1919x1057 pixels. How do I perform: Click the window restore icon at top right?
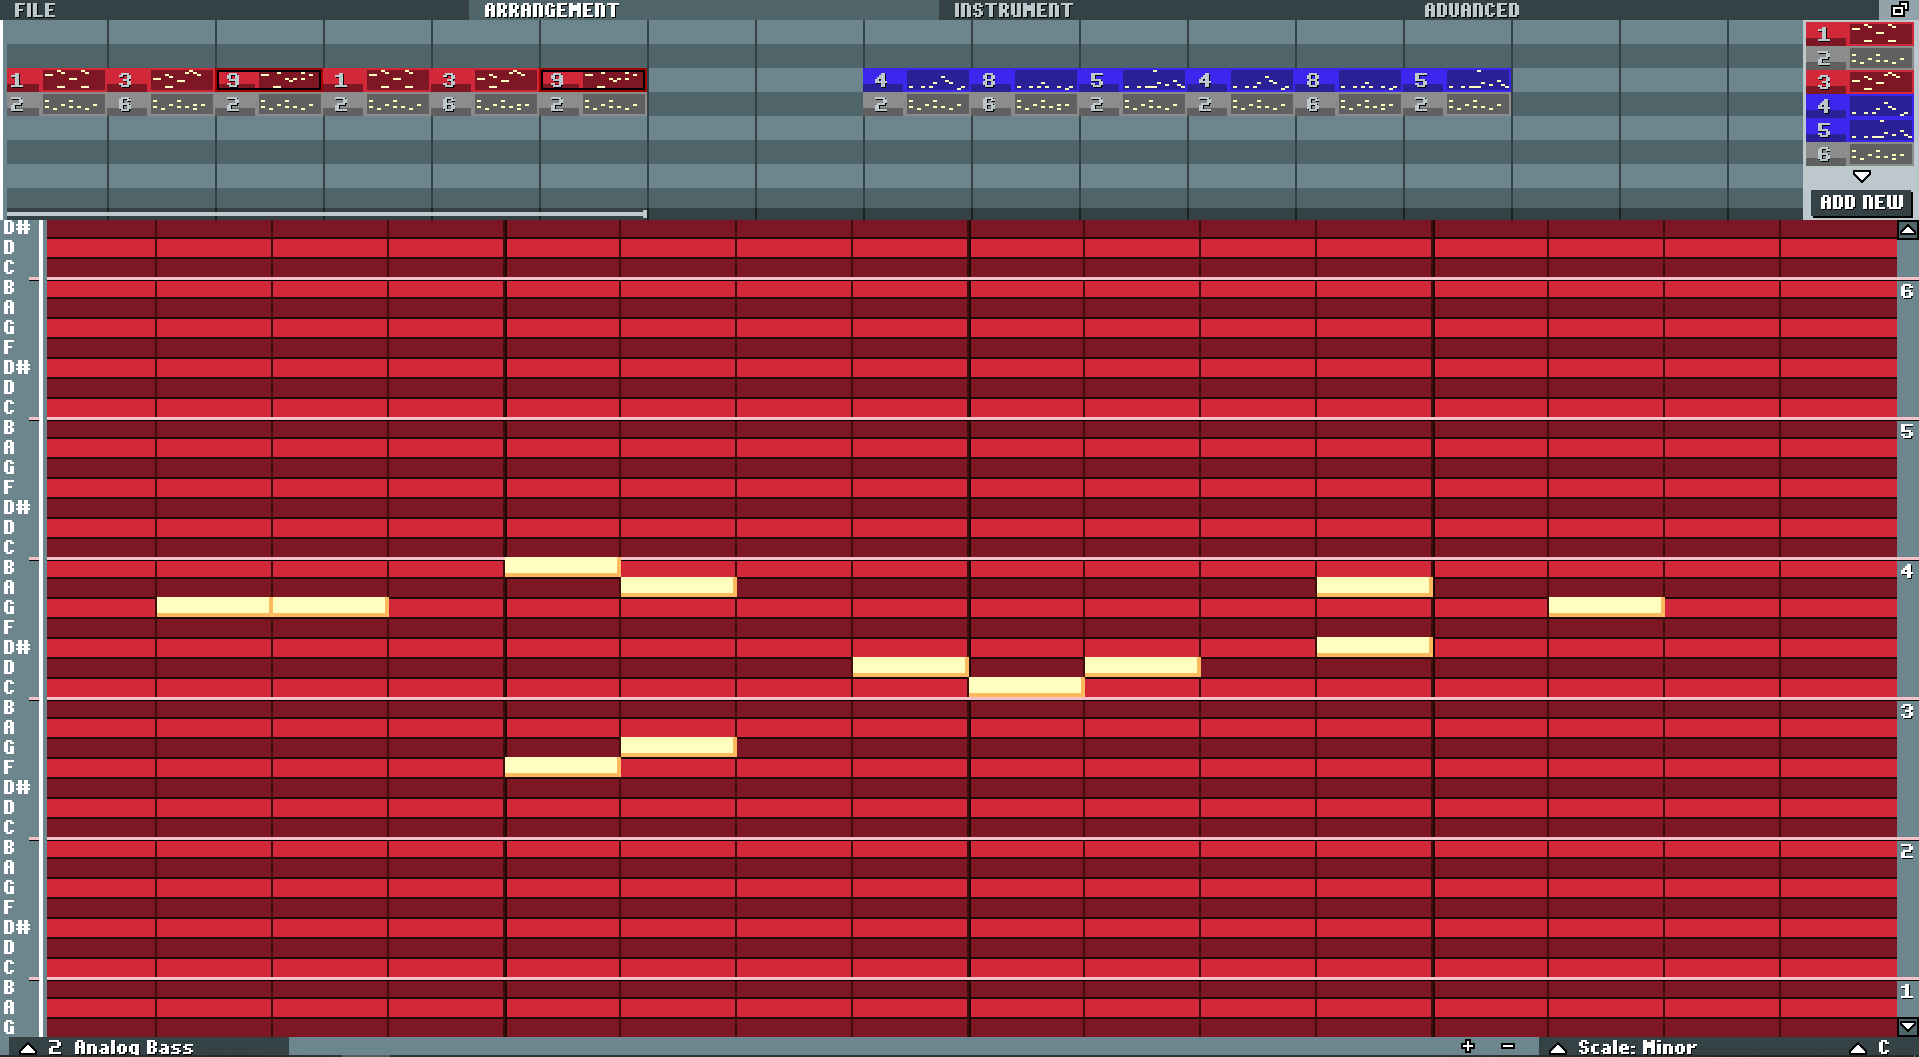tap(1899, 10)
